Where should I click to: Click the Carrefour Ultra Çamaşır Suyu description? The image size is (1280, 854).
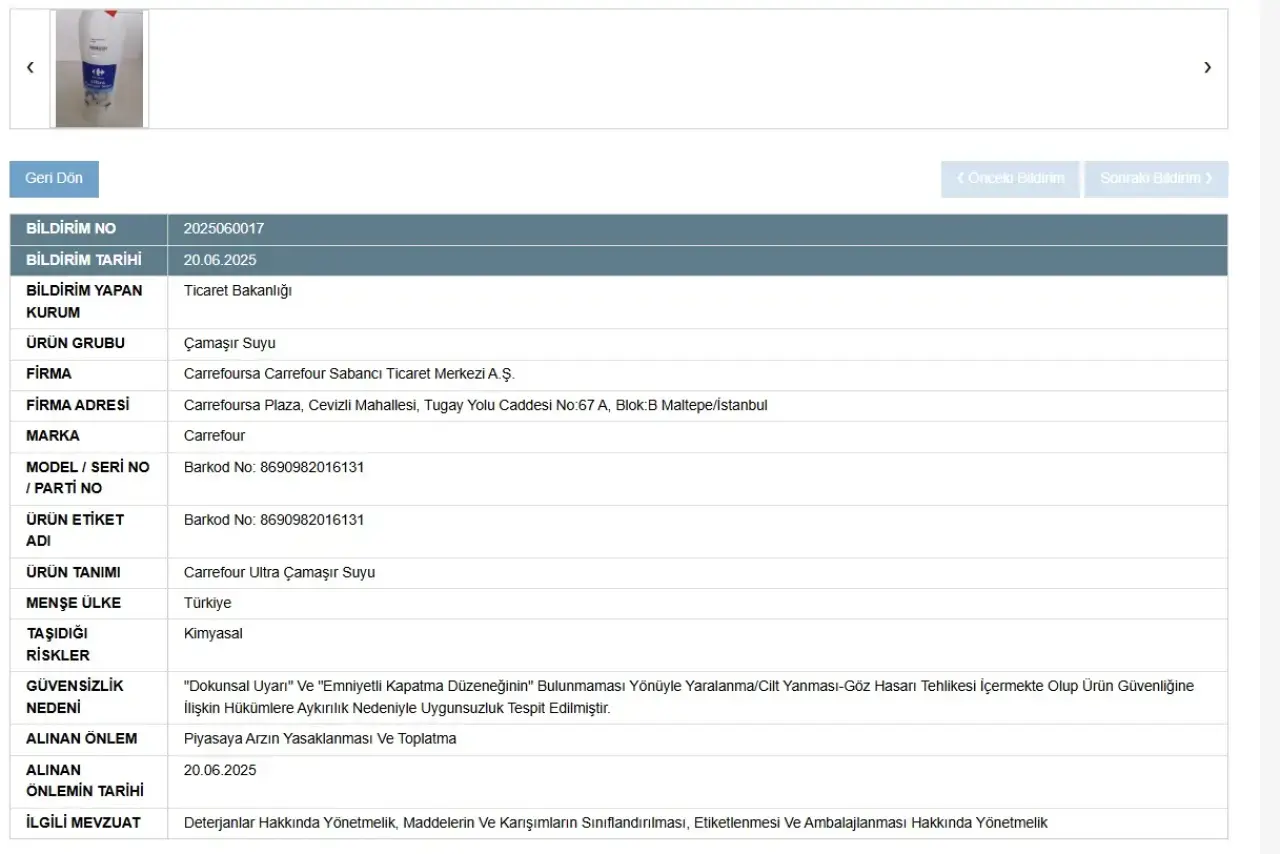(x=280, y=573)
